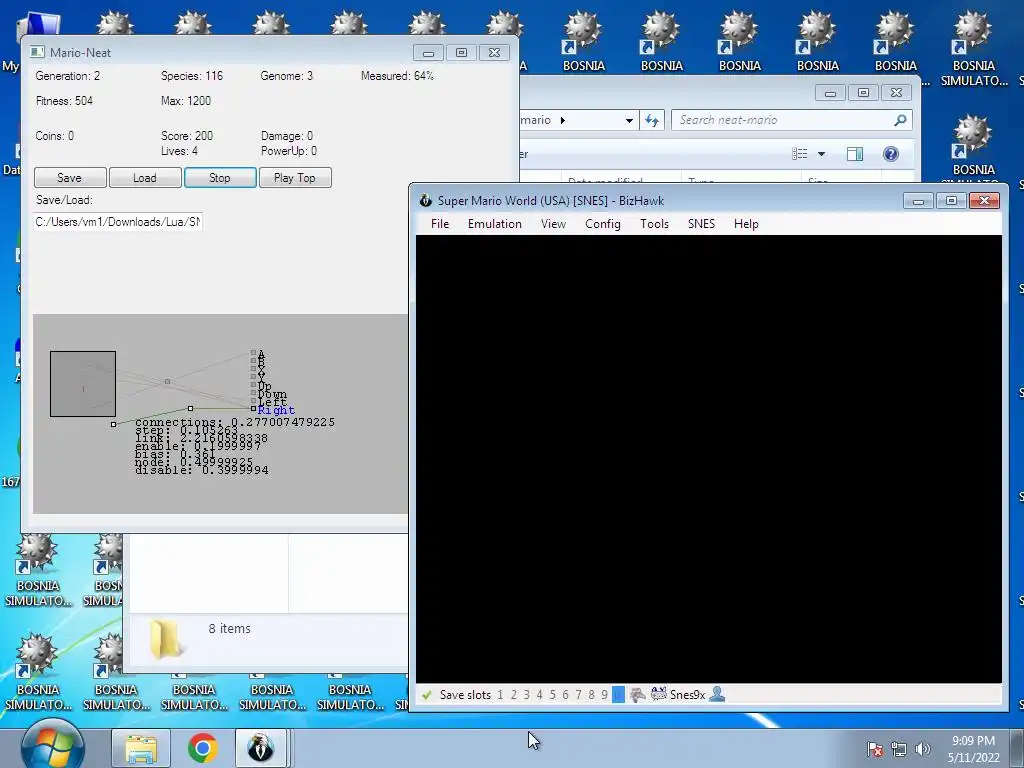This screenshot has height=768, width=1024.
Task: Click the highlighted save slot 0
Action: (x=618, y=695)
